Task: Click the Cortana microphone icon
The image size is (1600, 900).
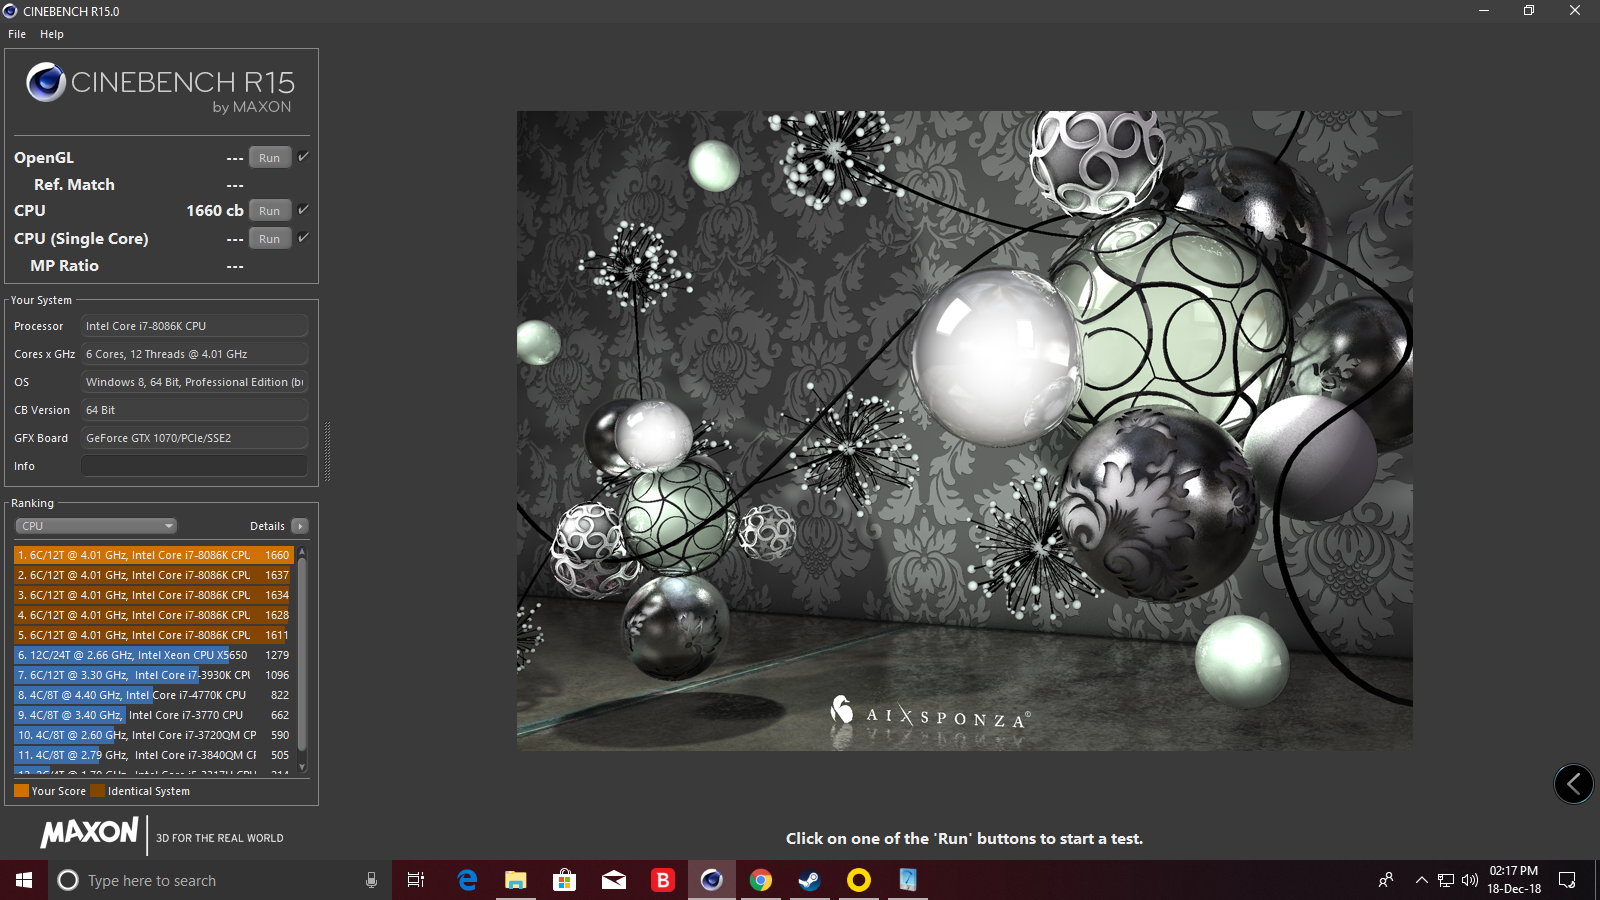Action: 371,880
